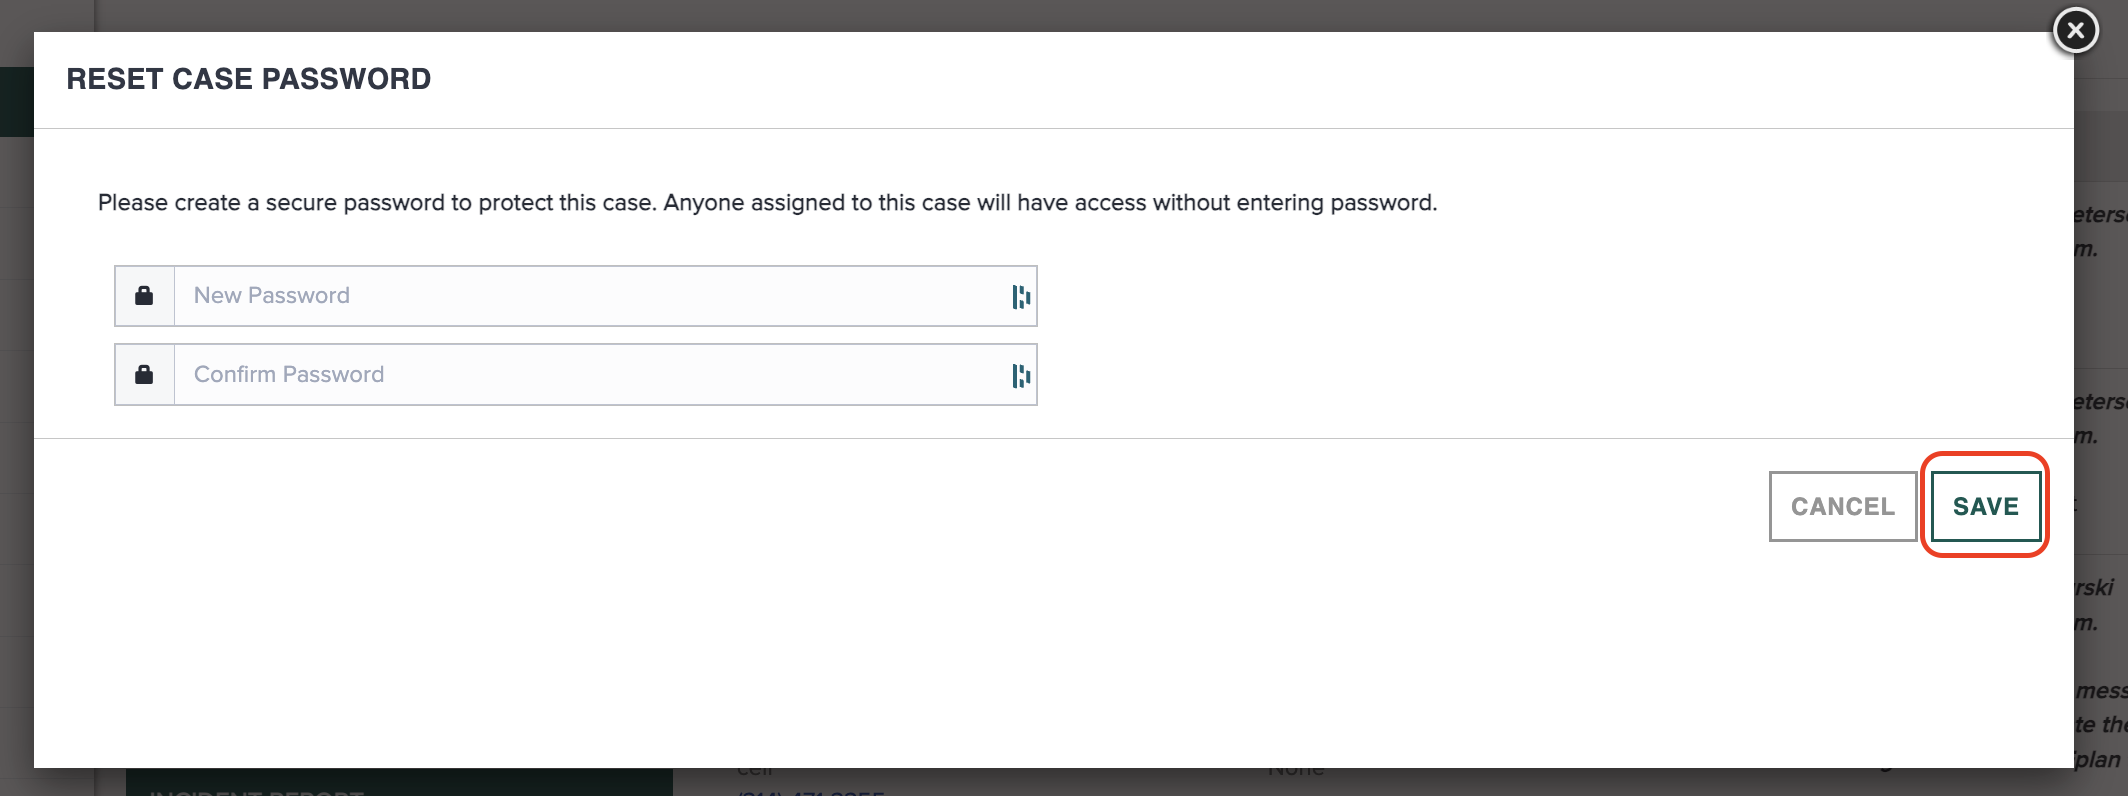Click the lock icon beside Confirm Password

point(144,375)
